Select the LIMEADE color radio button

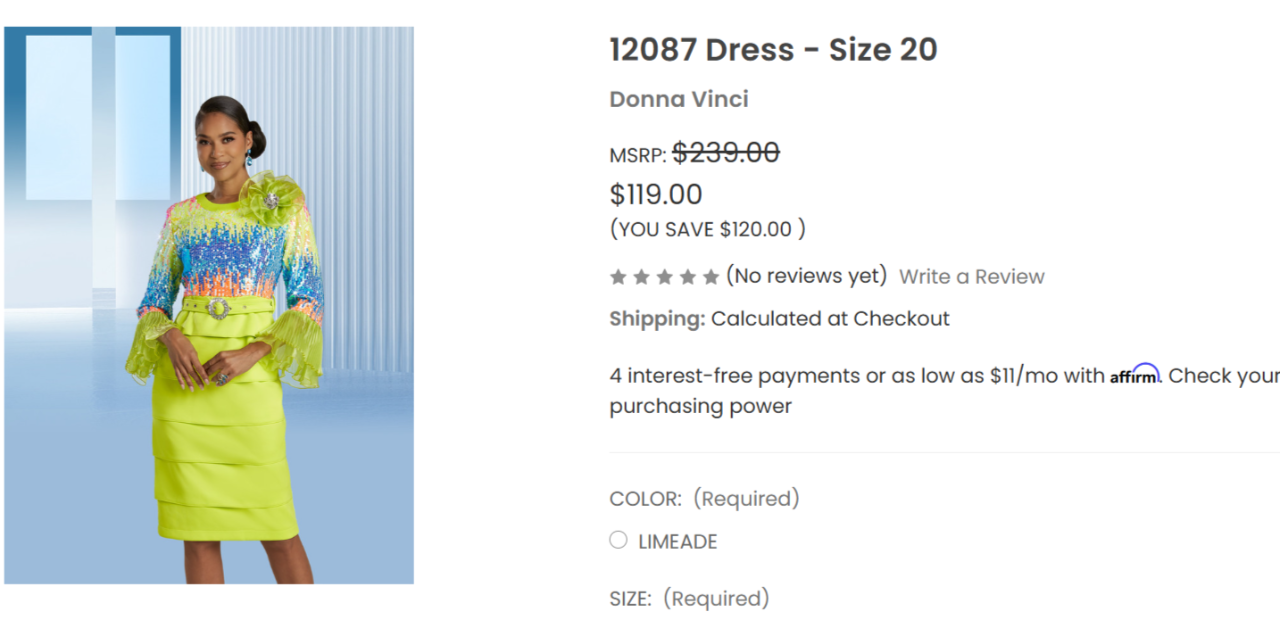pyautogui.click(x=618, y=540)
